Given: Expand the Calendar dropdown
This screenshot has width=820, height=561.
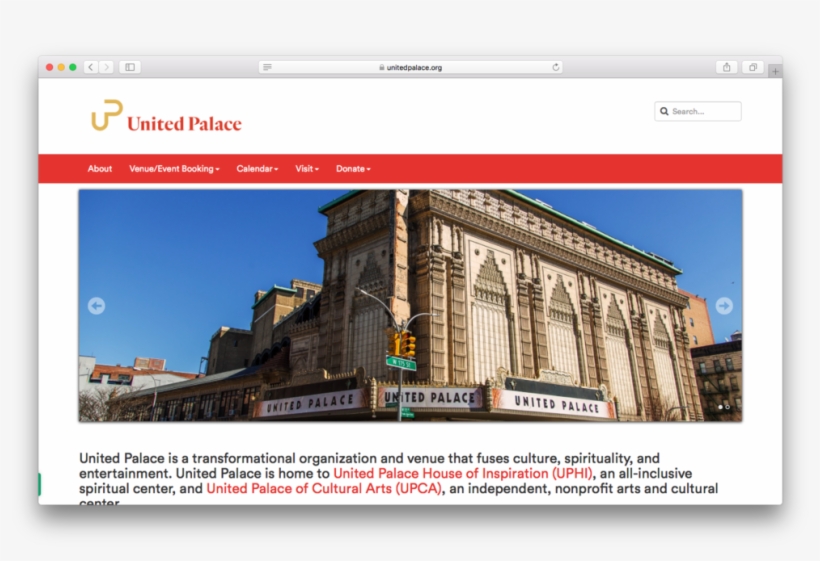Looking at the screenshot, I should (x=257, y=168).
